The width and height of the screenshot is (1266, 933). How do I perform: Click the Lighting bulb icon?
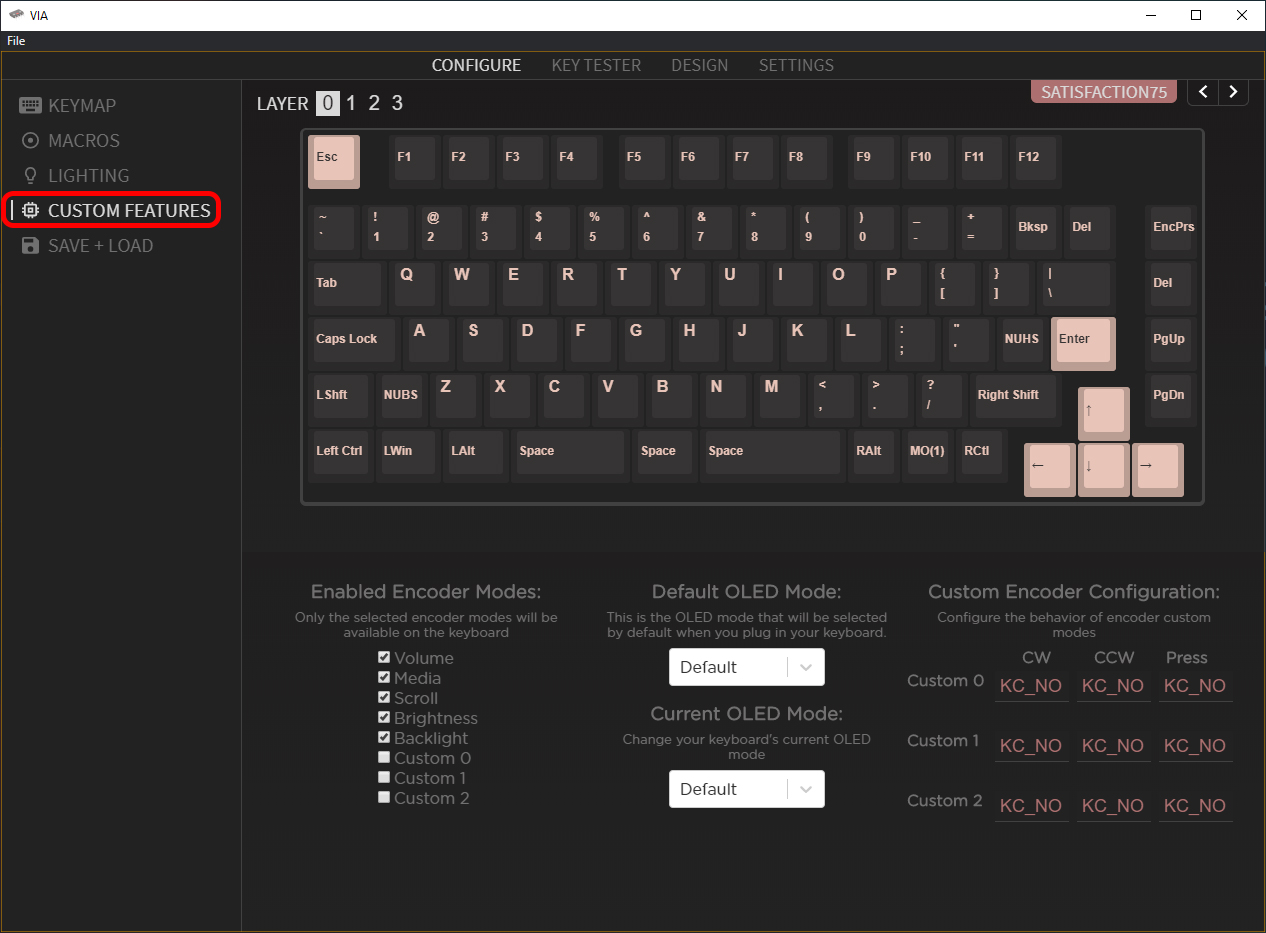click(30, 176)
